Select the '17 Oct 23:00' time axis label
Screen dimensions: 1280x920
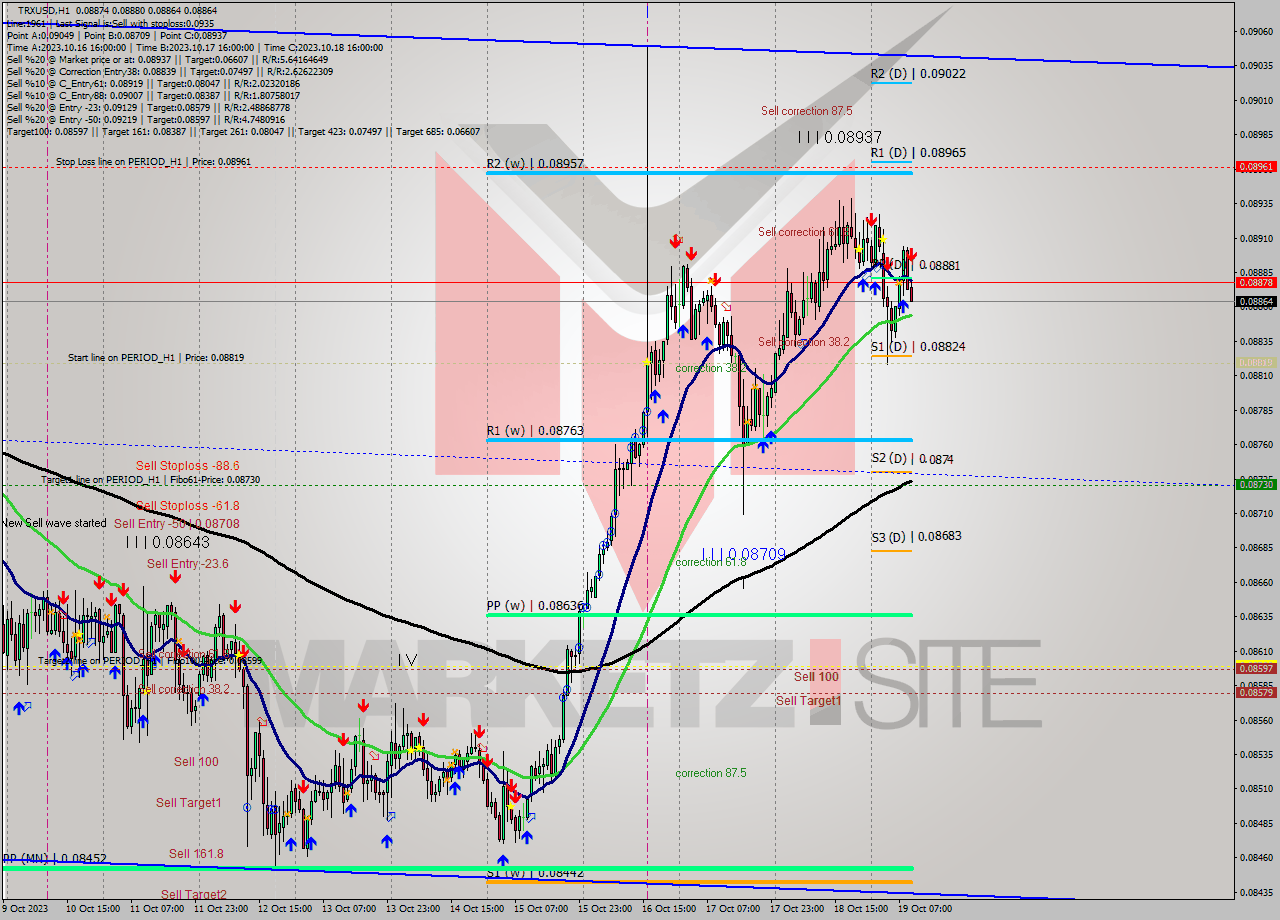[797, 909]
